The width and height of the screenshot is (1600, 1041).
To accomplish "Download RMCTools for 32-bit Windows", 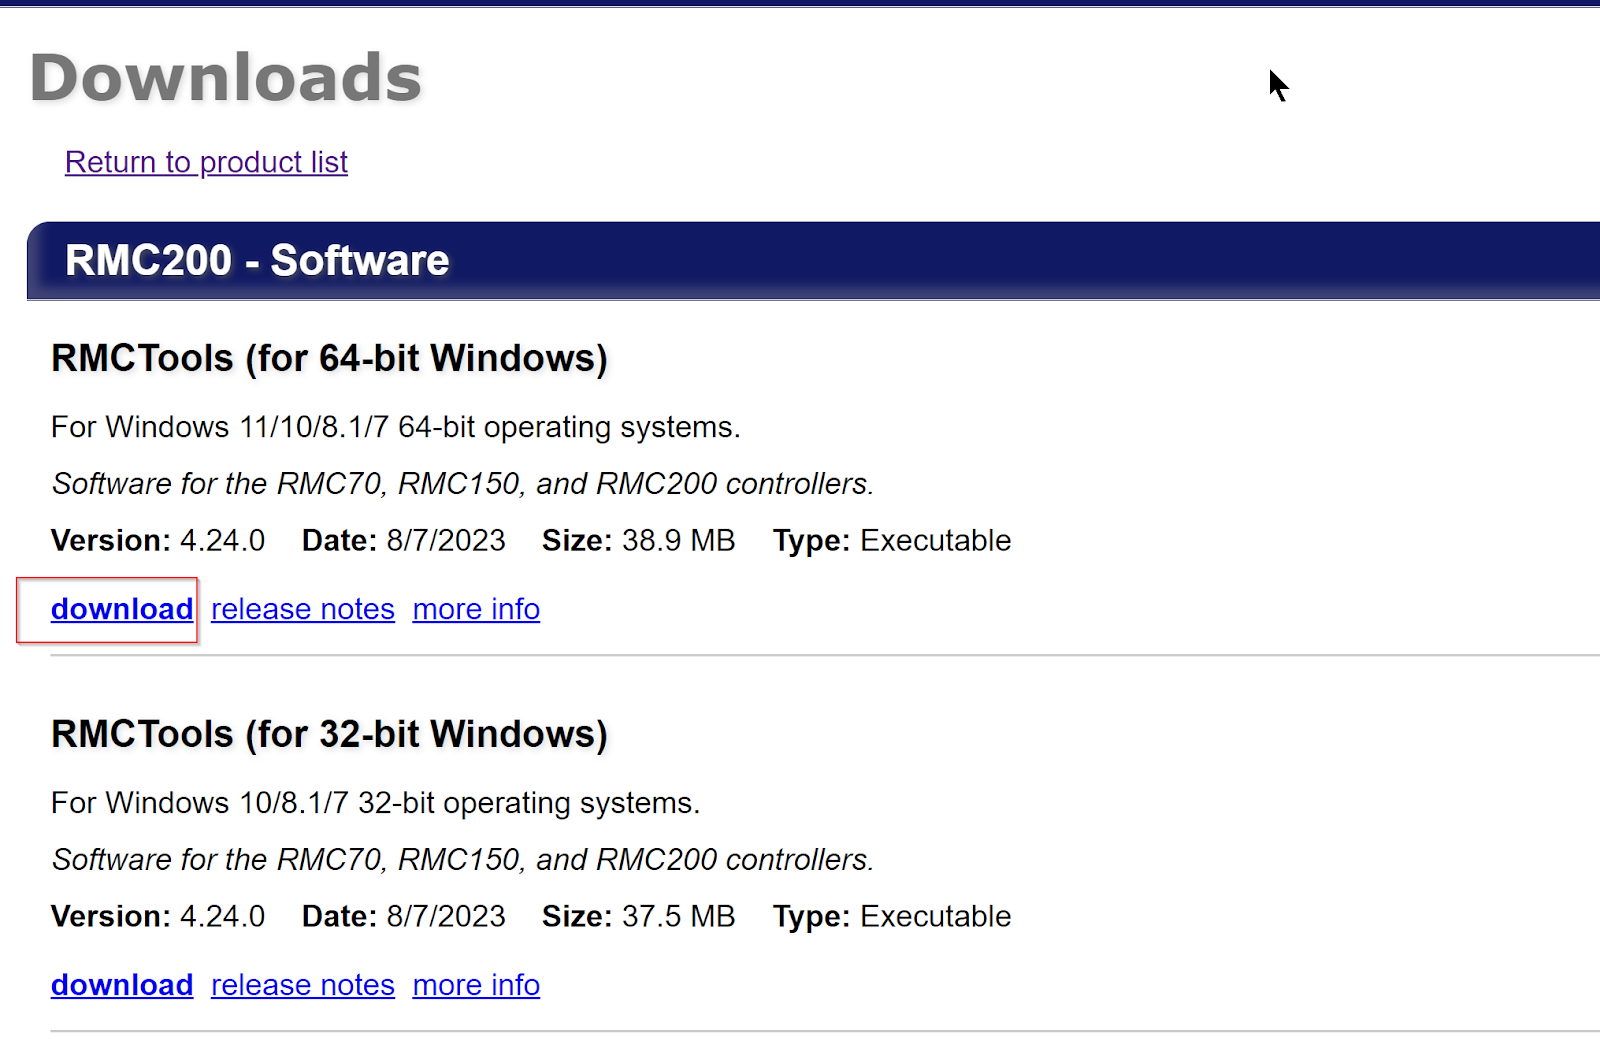I will [122, 985].
